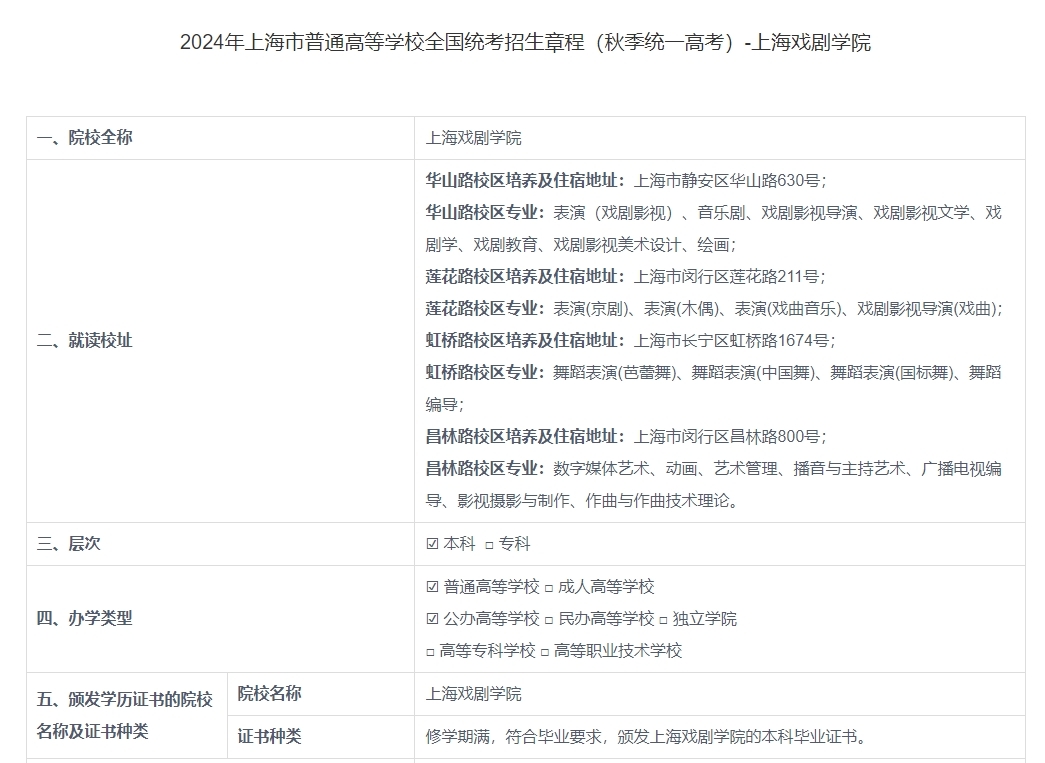This screenshot has height=763, width=1045.
Task: Click the 华山路校区培养及住宿地址 bold label
Action: 525,181
